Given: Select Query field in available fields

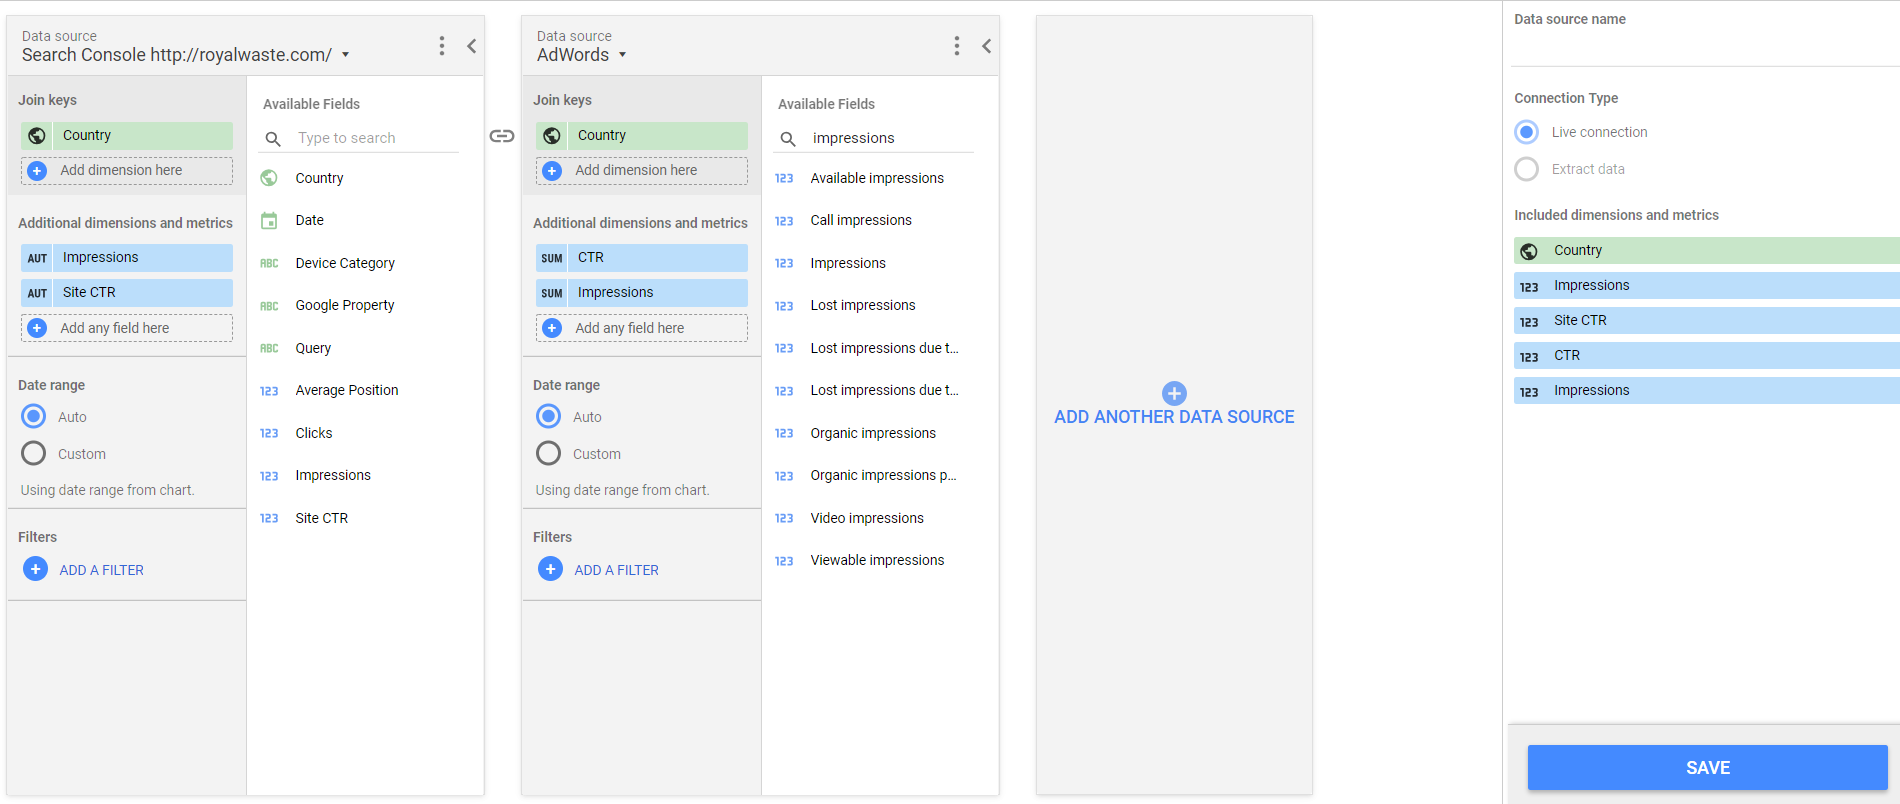Looking at the screenshot, I should pyautogui.click(x=313, y=348).
